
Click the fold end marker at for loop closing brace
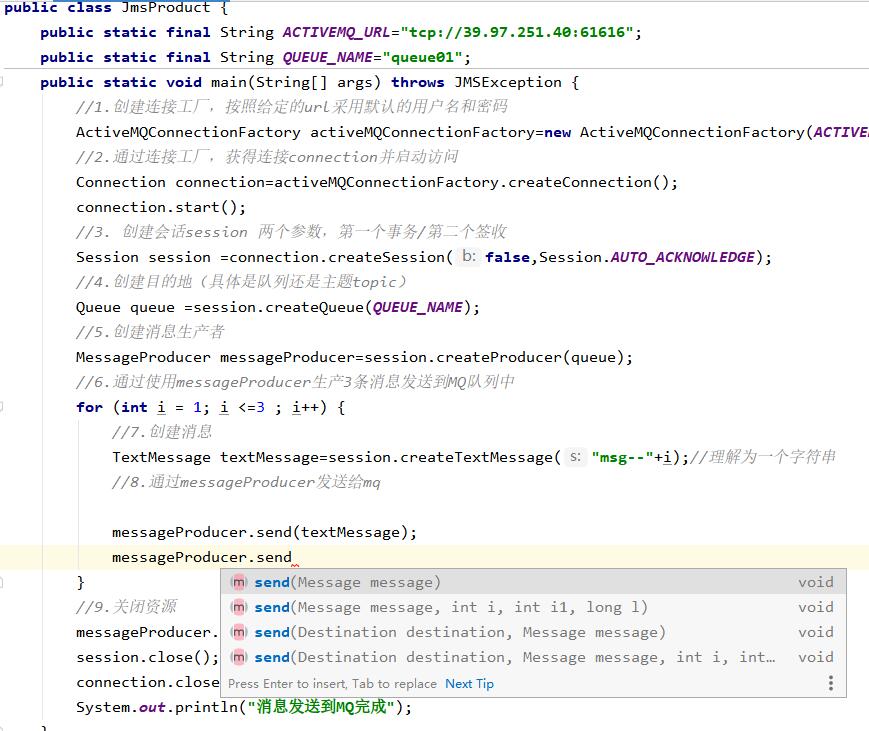click(x=3, y=582)
